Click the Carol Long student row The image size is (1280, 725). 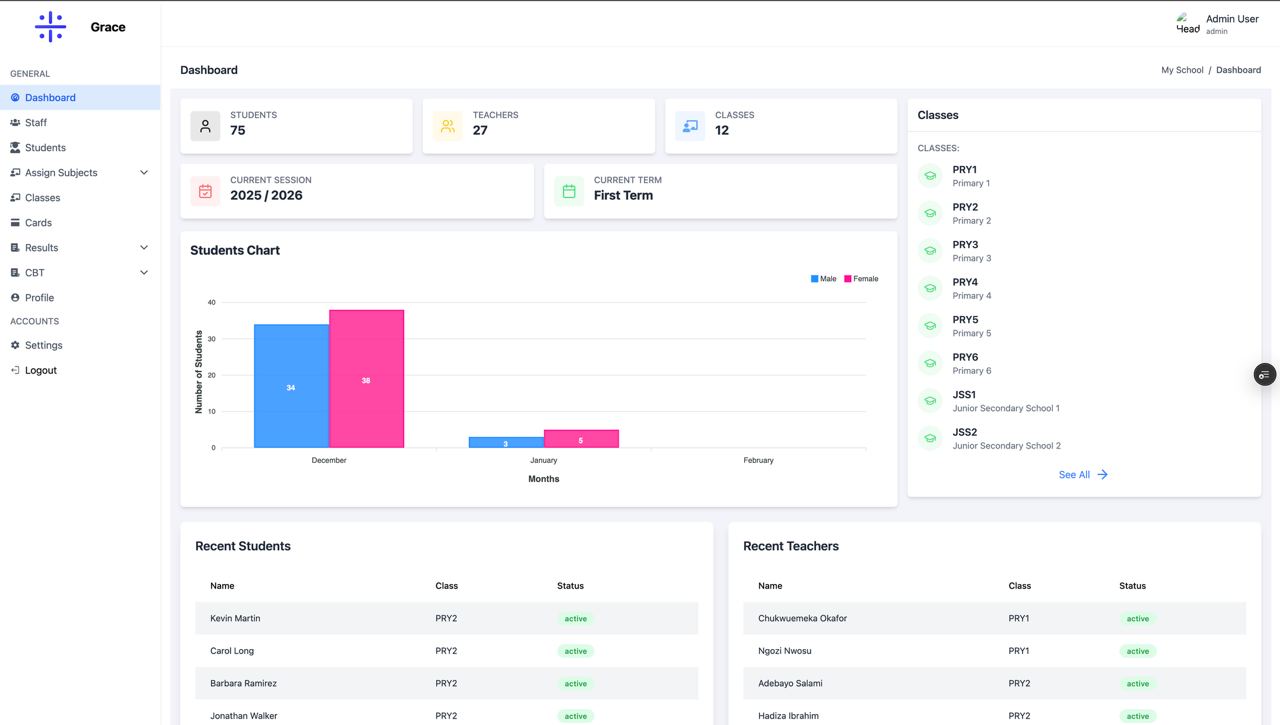446,651
